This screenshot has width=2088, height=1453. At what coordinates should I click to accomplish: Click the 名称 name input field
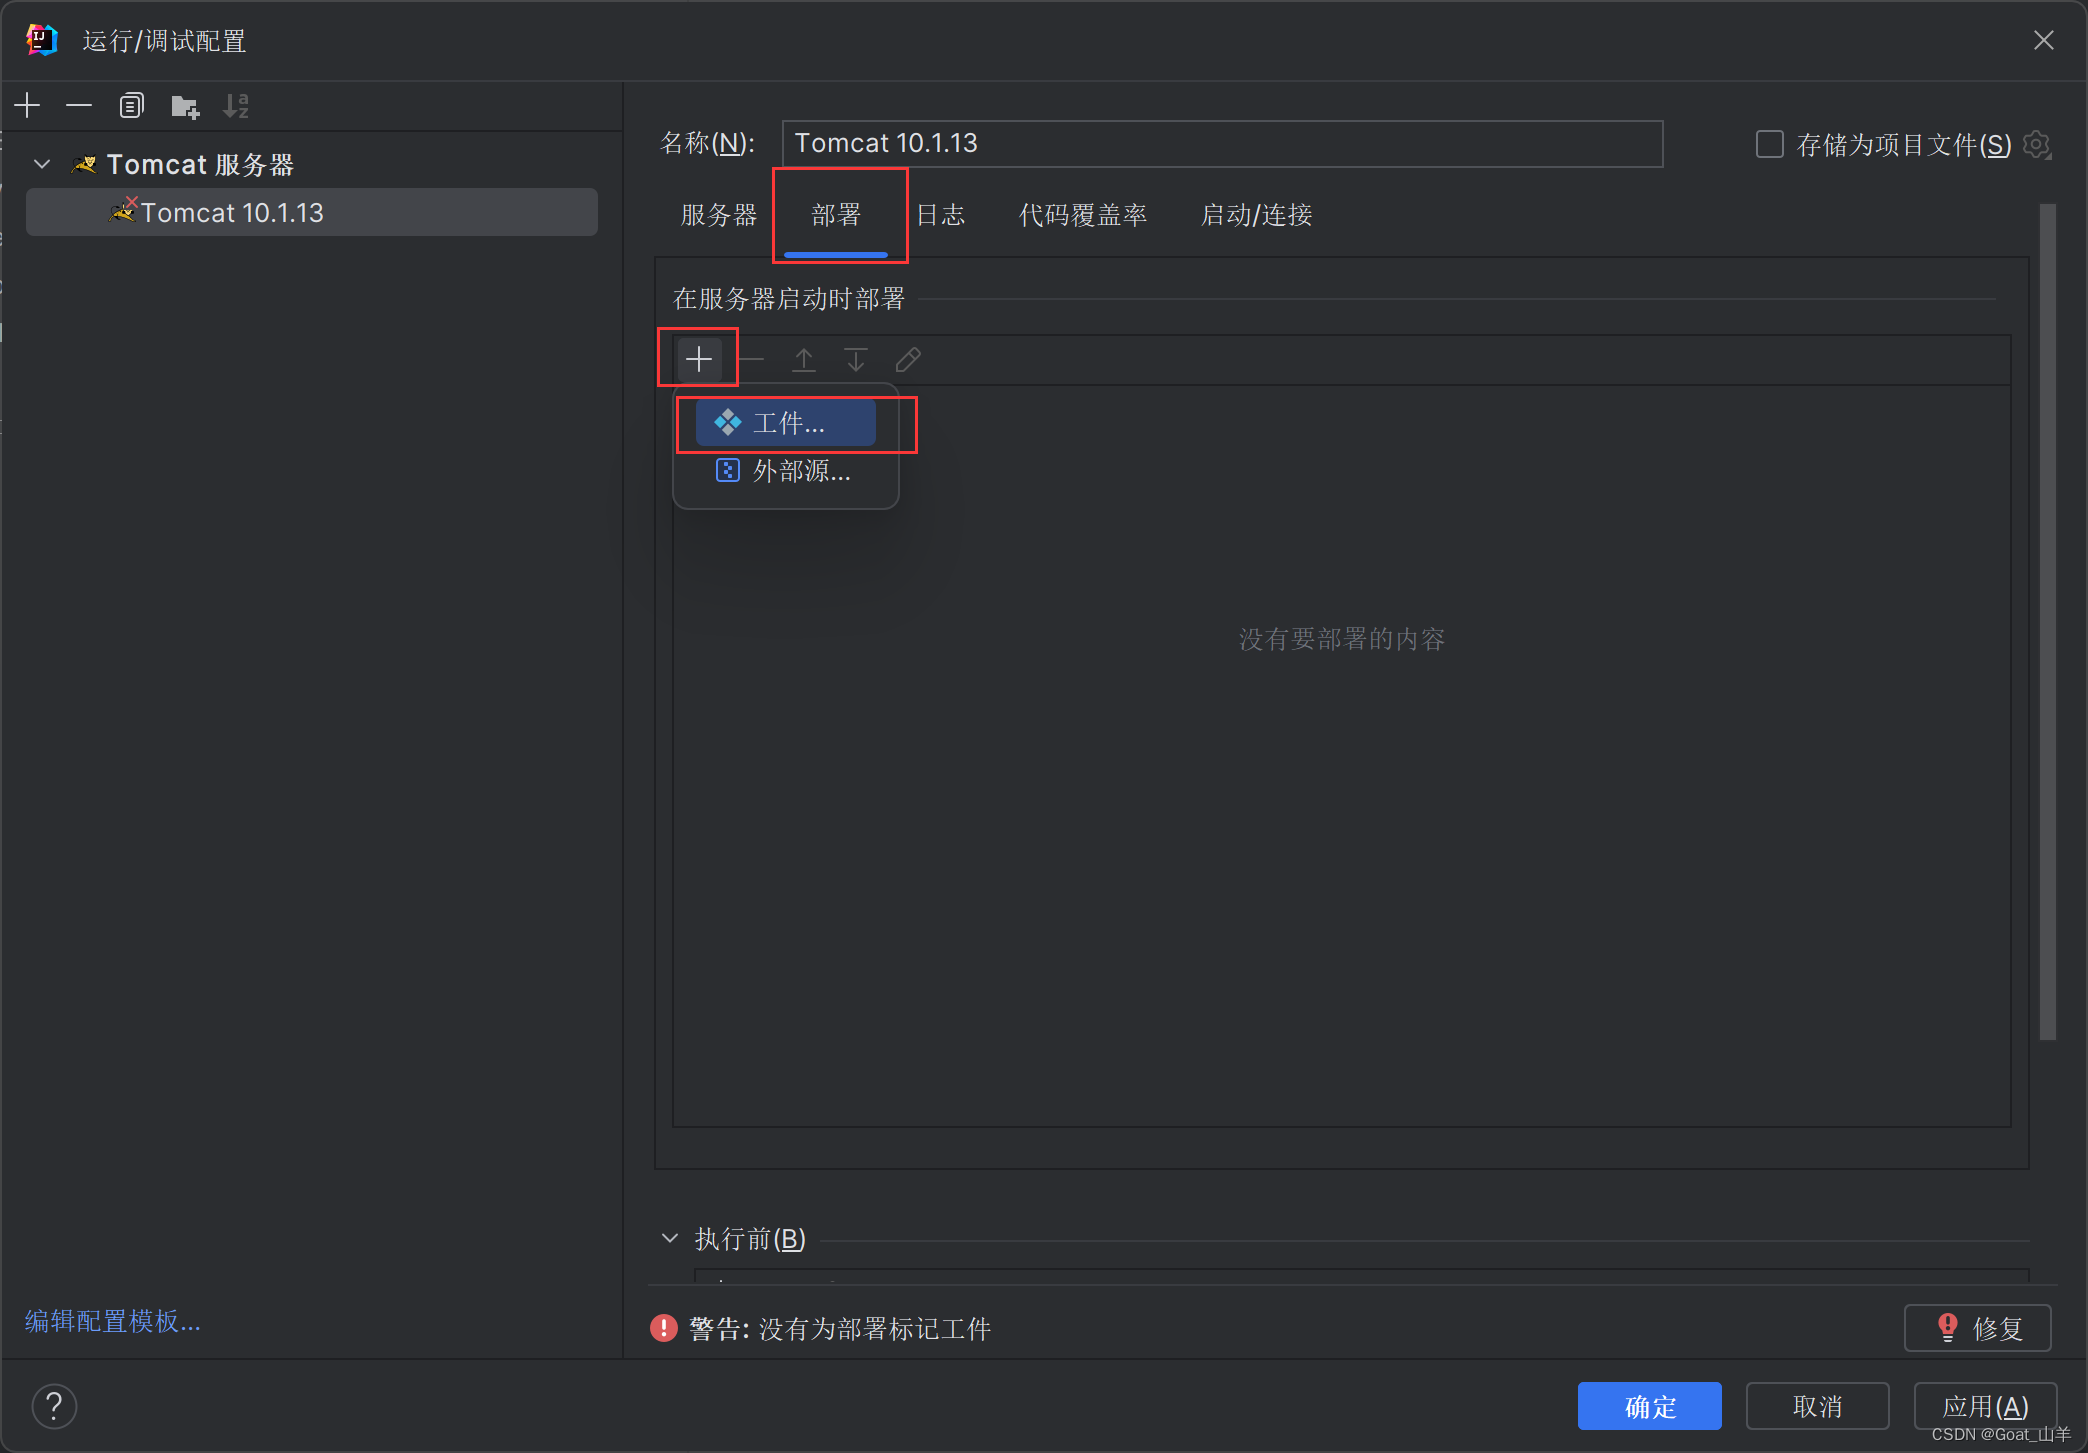[1221, 144]
